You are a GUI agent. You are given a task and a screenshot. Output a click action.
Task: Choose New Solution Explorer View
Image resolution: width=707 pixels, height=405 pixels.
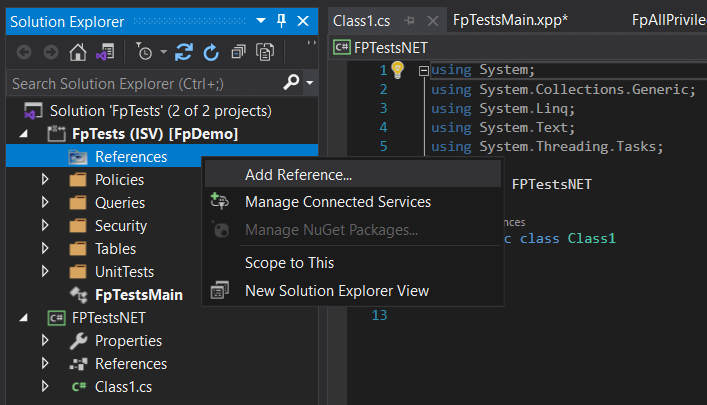tap(353, 291)
